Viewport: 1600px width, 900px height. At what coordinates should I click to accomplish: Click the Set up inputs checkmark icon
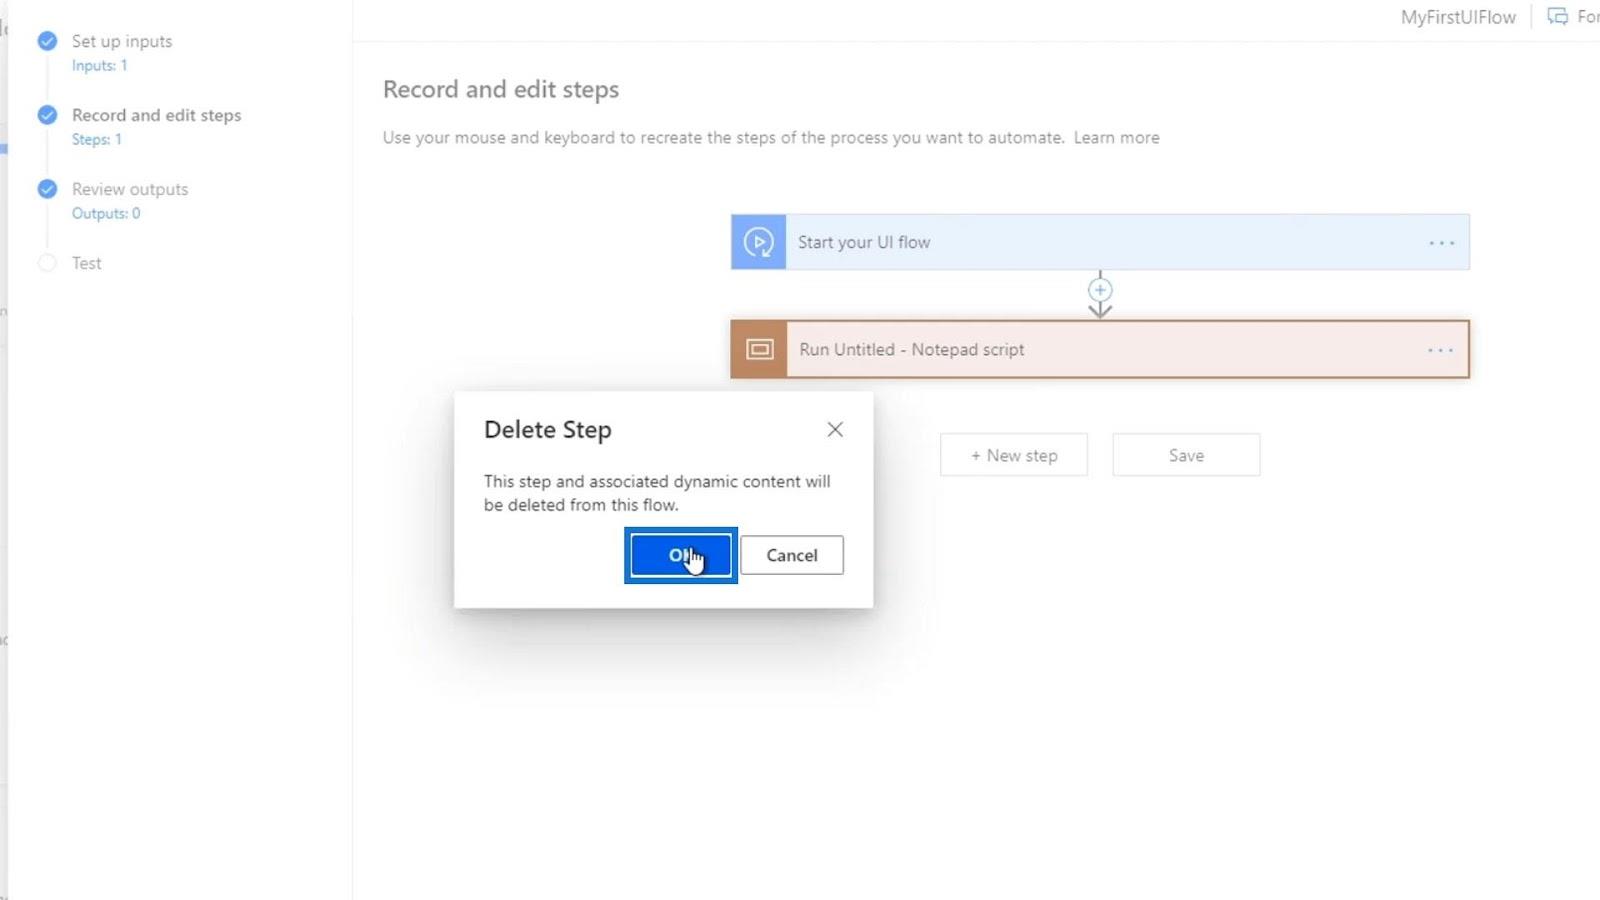[x=47, y=41]
